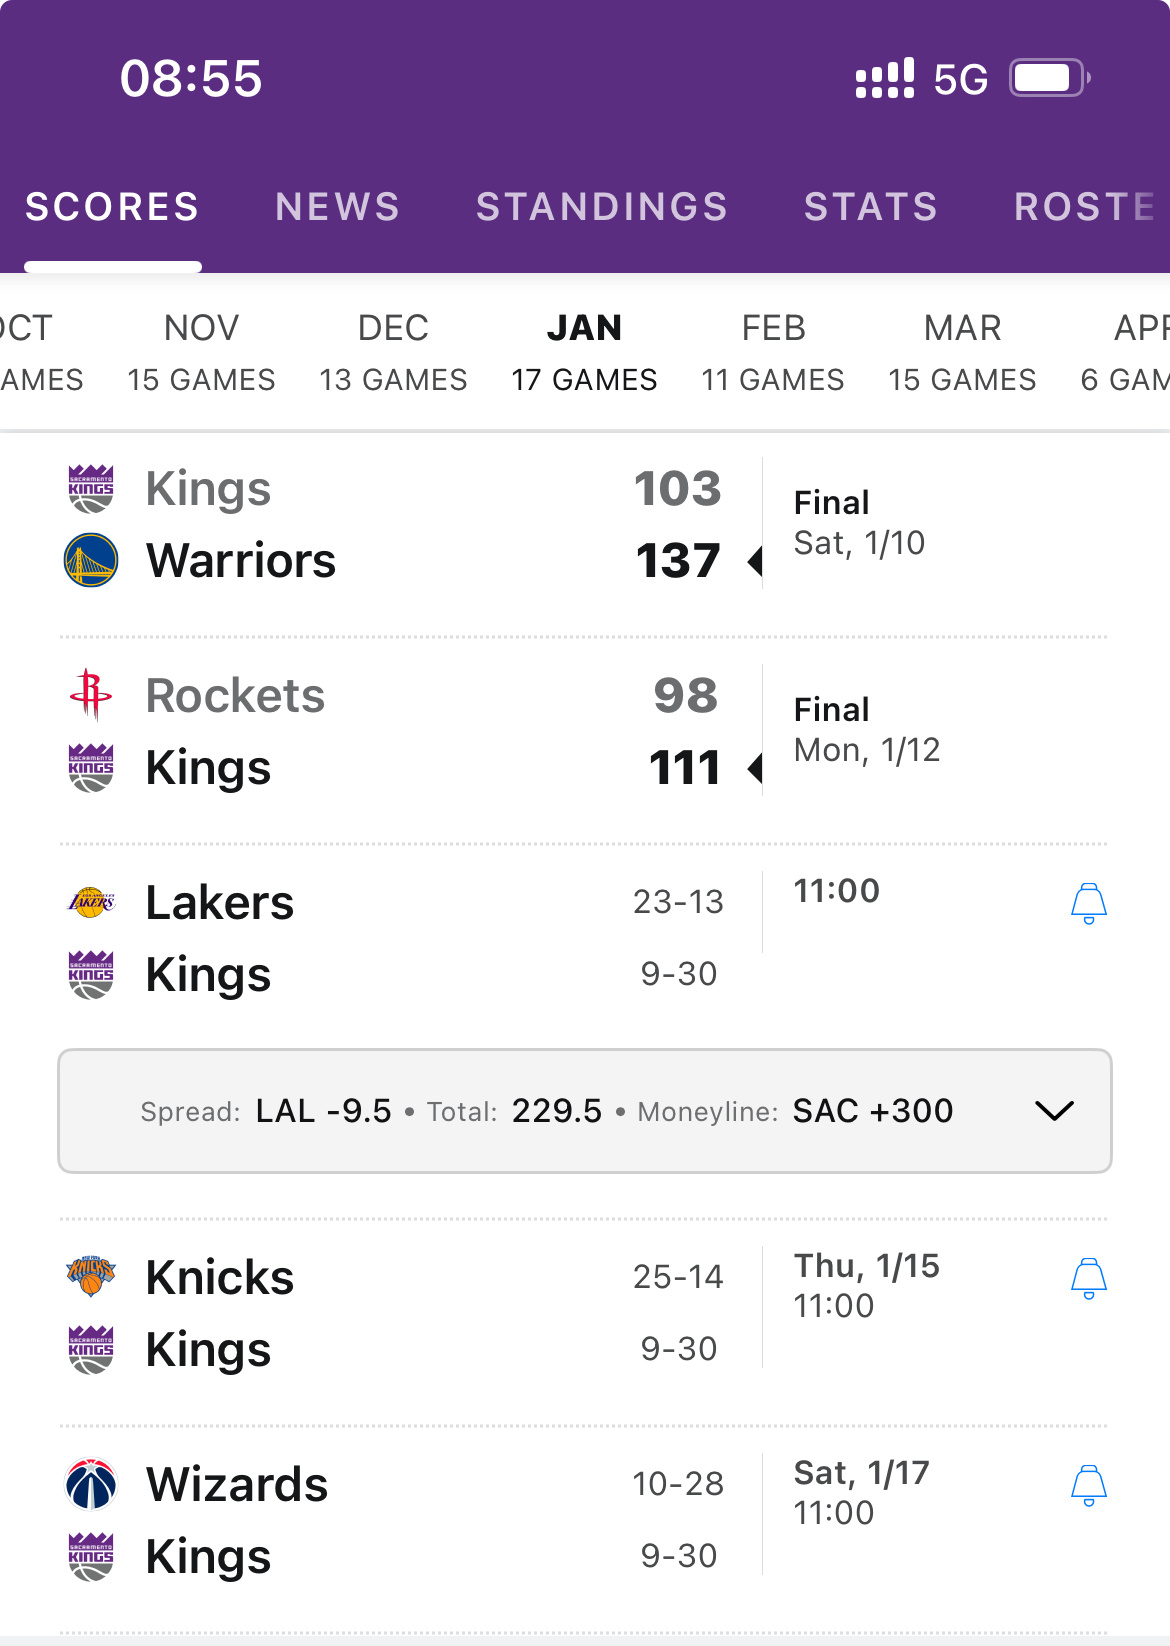Toggle reminder bell for Wizards game
Viewport: 1170px width, 1646px height.
coord(1088,1485)
